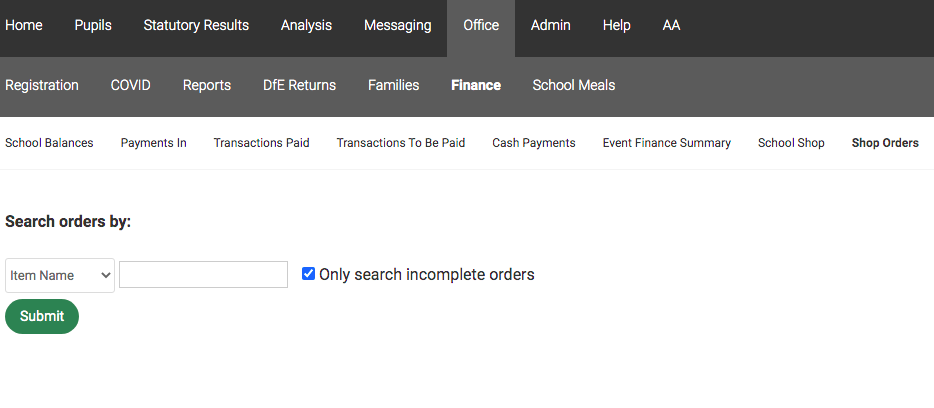Select the Analysis menu item
The image size is (934, 408).
pos(306,25)
